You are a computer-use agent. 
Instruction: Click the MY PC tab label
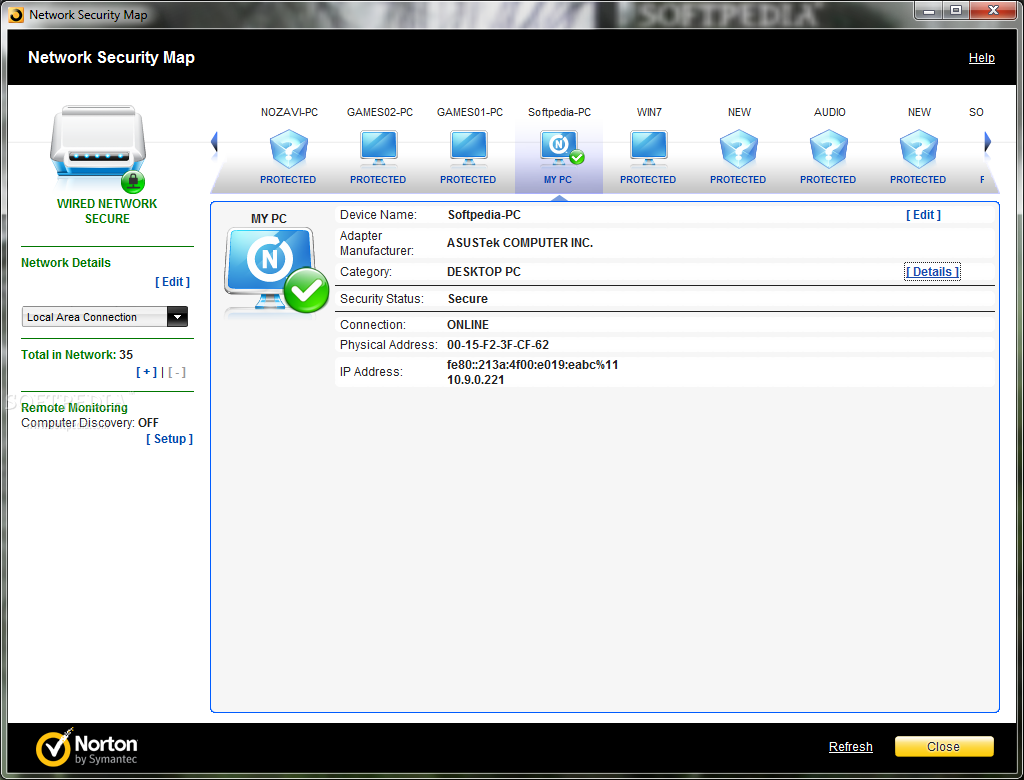(558, 180)
